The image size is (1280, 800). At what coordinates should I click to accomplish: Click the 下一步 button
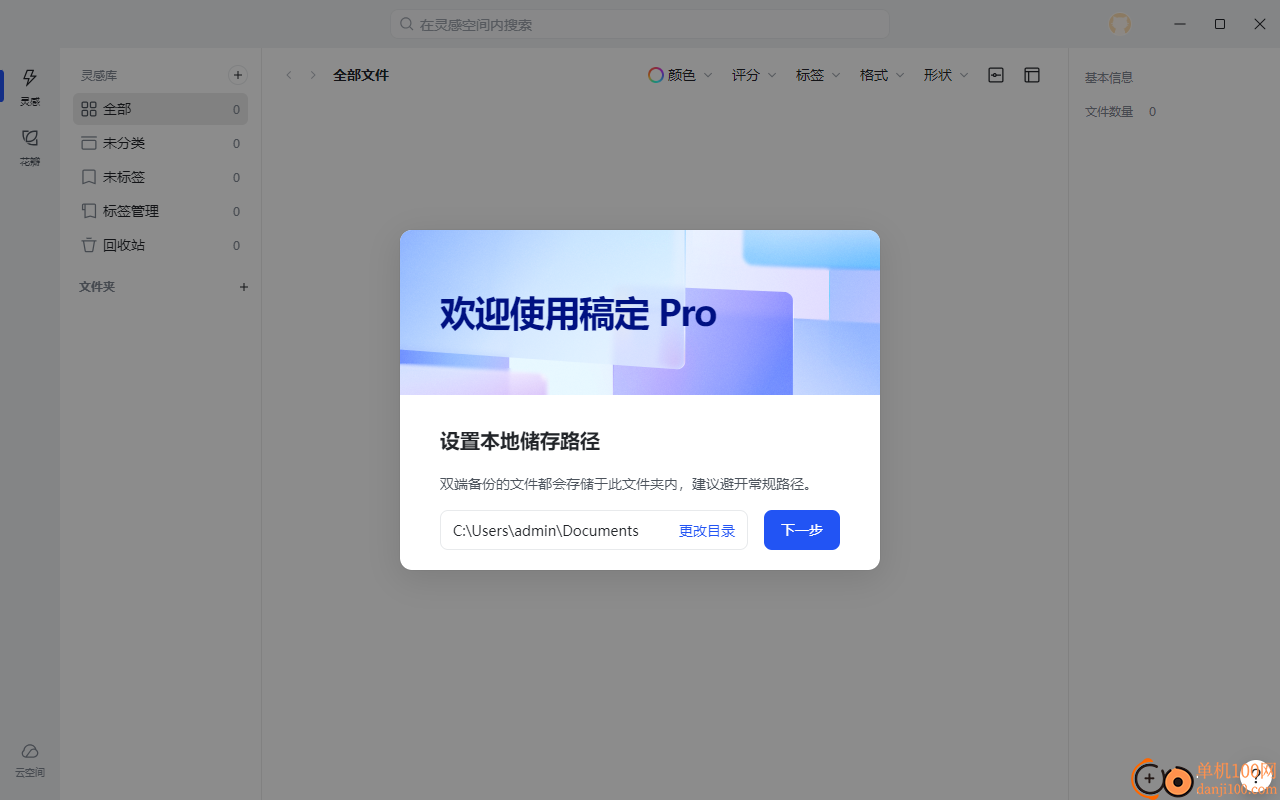click(x=802, y=530)
